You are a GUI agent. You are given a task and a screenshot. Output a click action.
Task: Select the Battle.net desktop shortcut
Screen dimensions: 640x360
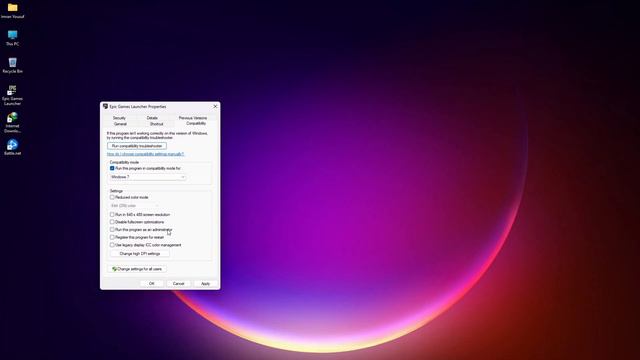coord(12,147)
